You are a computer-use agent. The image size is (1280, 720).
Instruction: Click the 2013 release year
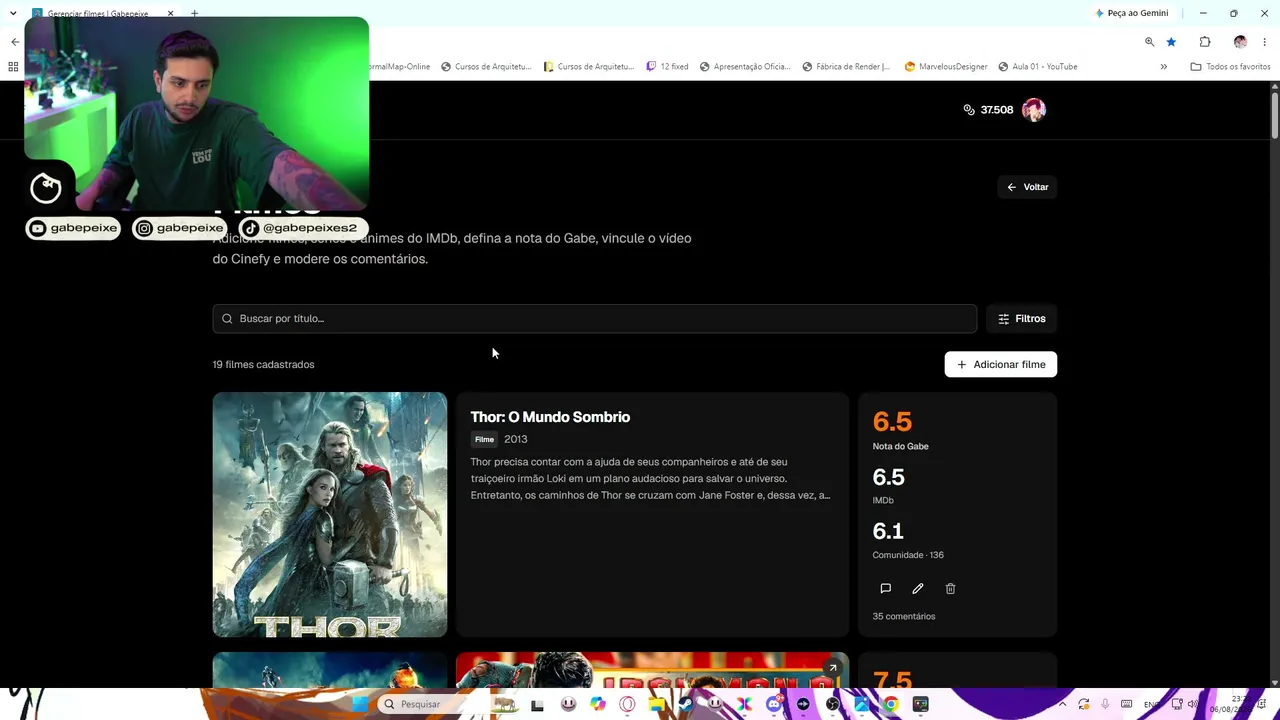pyautogui.click(x=516, y=439)
